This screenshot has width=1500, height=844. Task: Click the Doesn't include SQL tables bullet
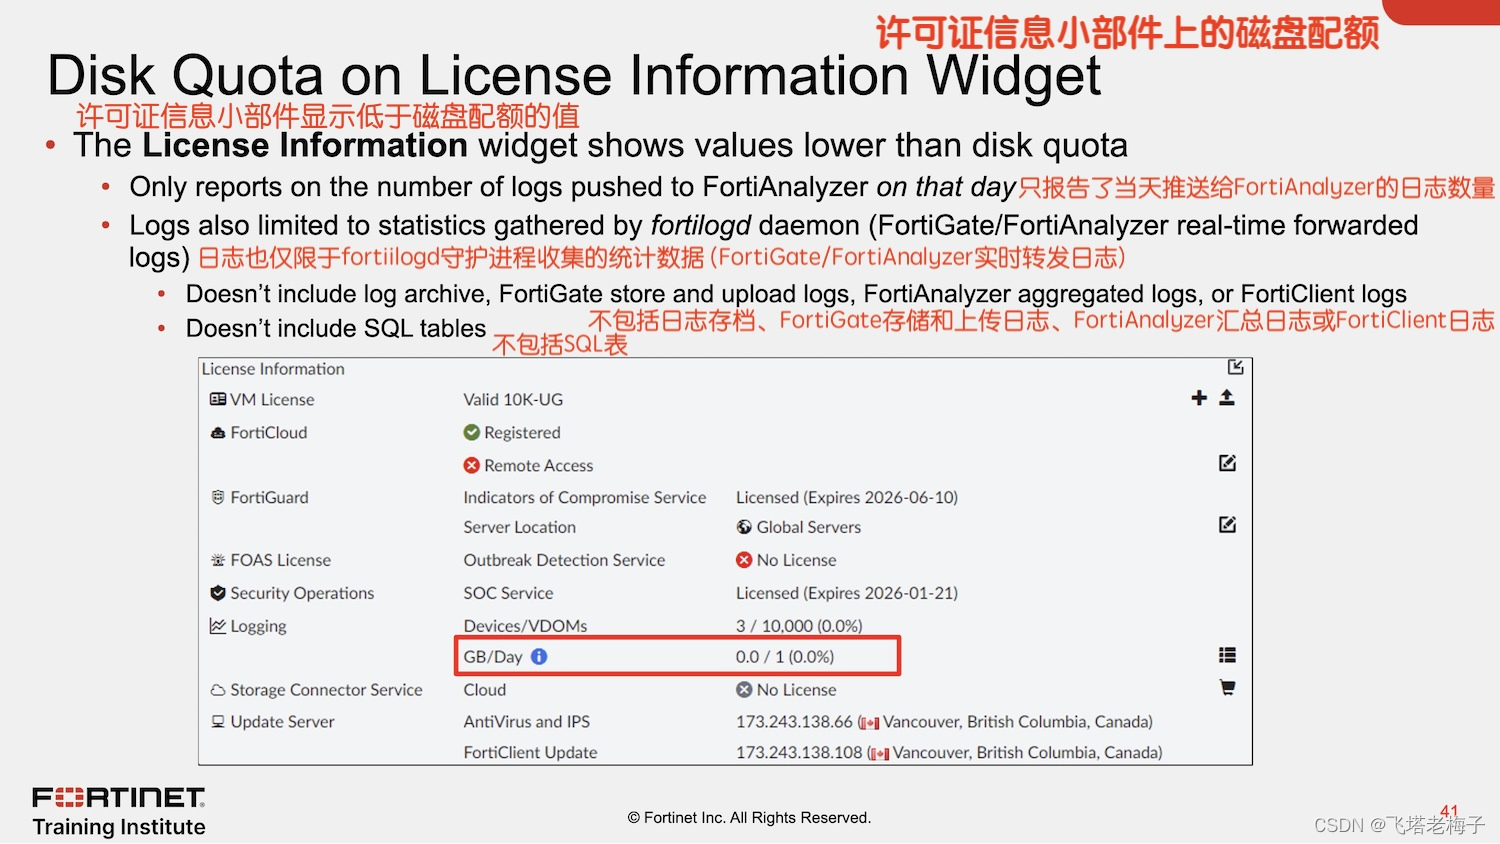(x=336, y=328)
